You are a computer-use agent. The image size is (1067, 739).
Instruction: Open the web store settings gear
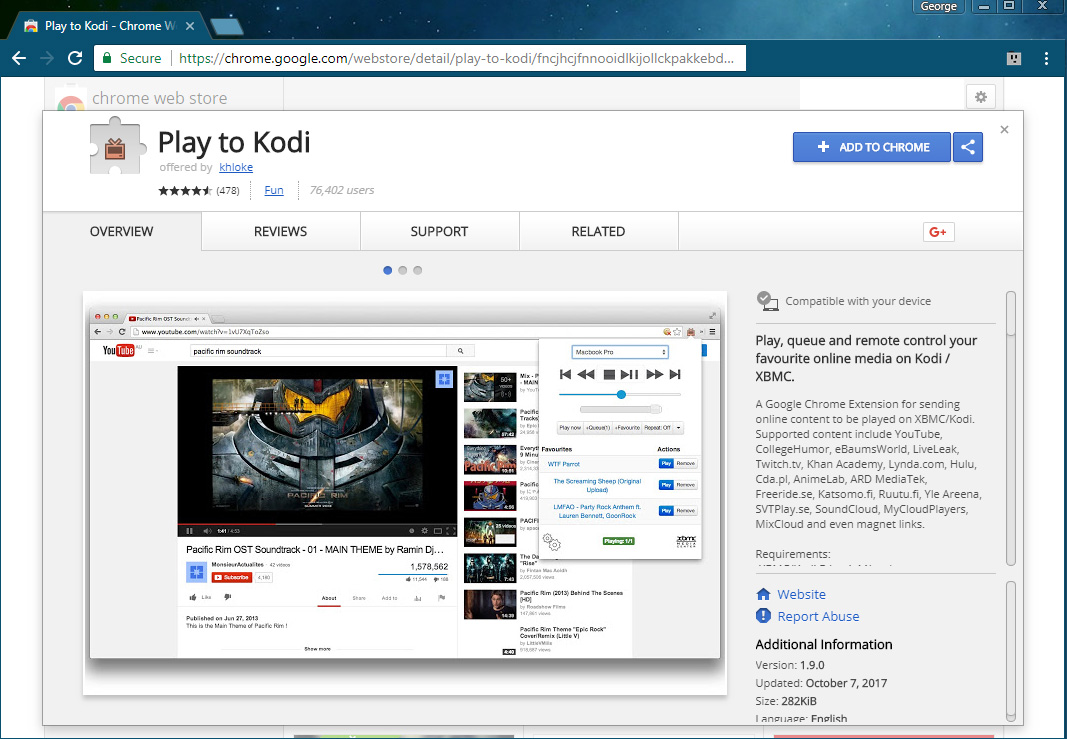coord(981,97)
